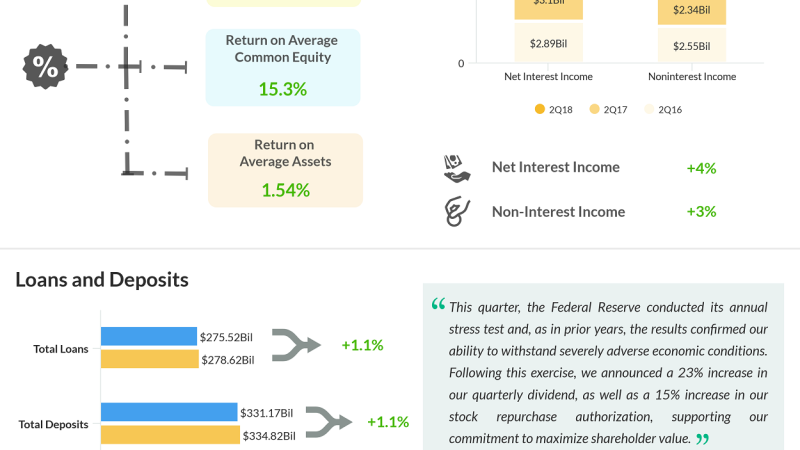Viewport: 800px width, 450px height.
Task: Click the merge arrow beside Total Loans
Action: click(x=295, y=345)
